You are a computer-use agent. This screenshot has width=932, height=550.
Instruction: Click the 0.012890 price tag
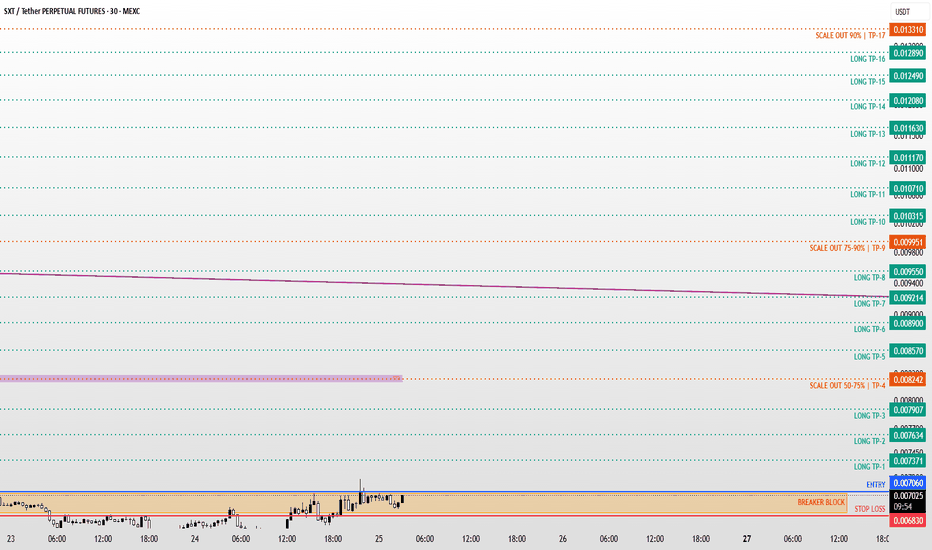pyautogui.click(x=908, y=54)
